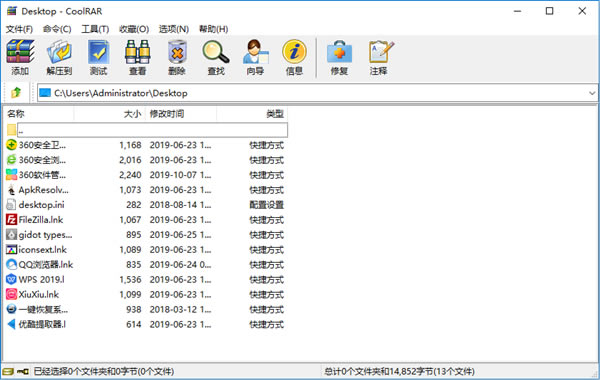
Task: Click the date 2018-03-12 cell
Action: [180, 309]
